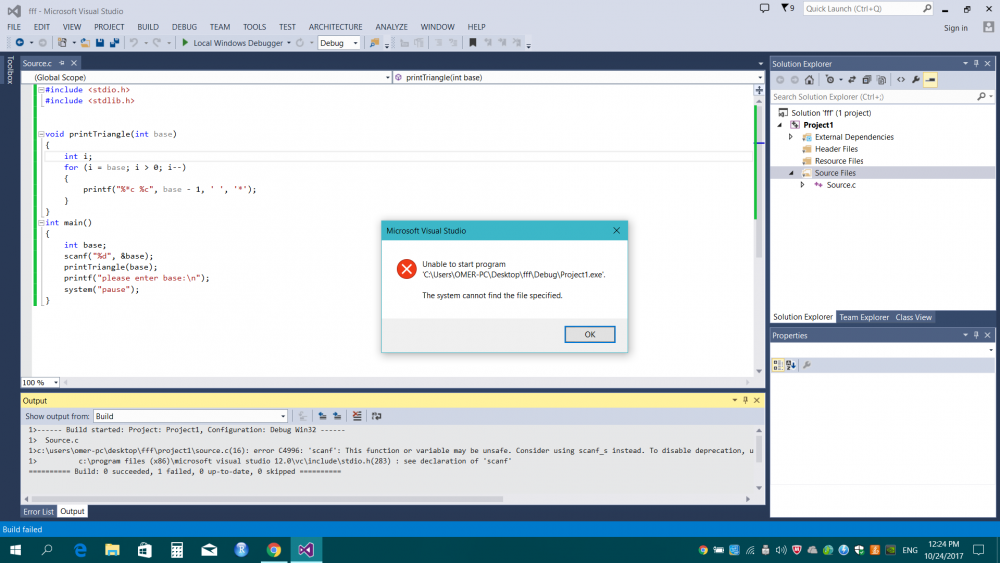Toggle Preview Selected Items highlighted button
1000x563 pixels.
click(x=930, y=80)
